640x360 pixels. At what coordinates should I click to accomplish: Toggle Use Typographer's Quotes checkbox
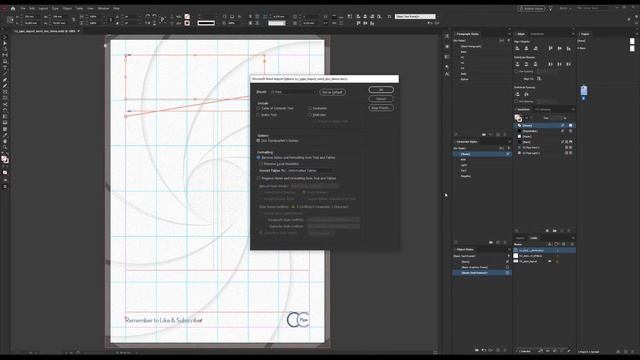(258, 140)
